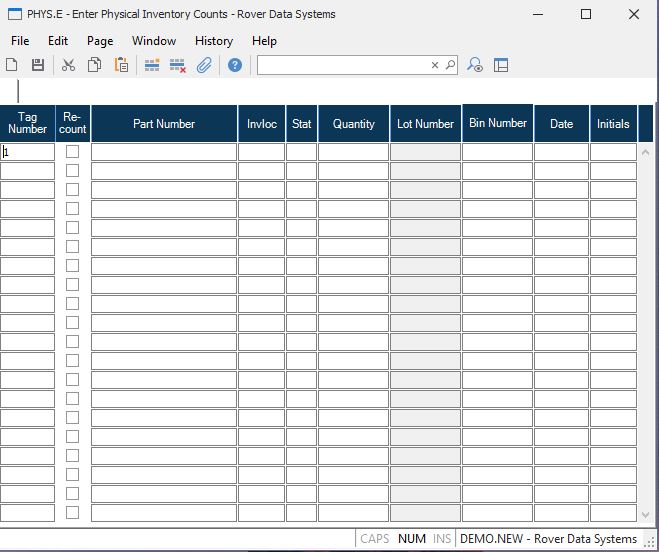
Task: Click the Cut scissors icon
Action: (x=68, y=65)
